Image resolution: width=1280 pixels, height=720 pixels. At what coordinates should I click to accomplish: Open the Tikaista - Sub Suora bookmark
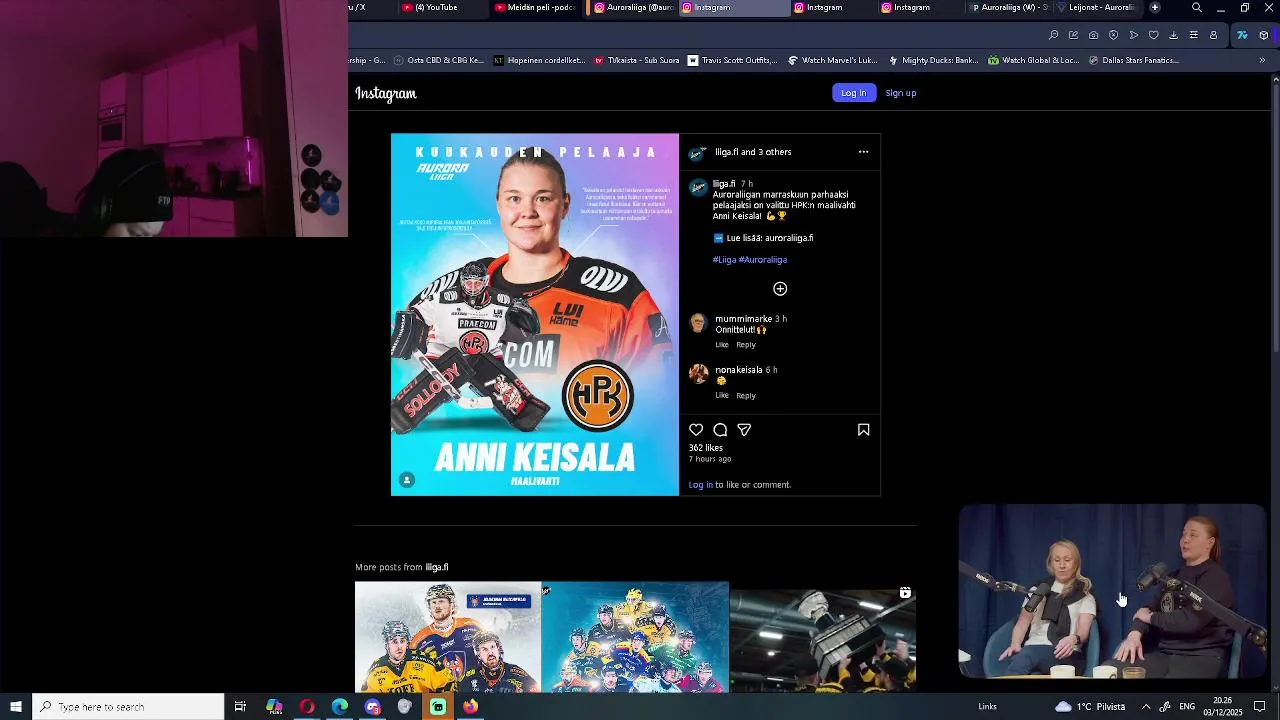tap(637, 60)
